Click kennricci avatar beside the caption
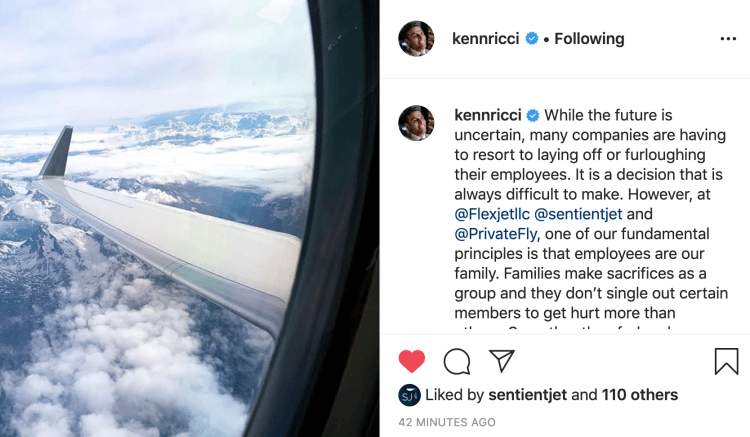The image size is (750, 437). tap(416, 123)
